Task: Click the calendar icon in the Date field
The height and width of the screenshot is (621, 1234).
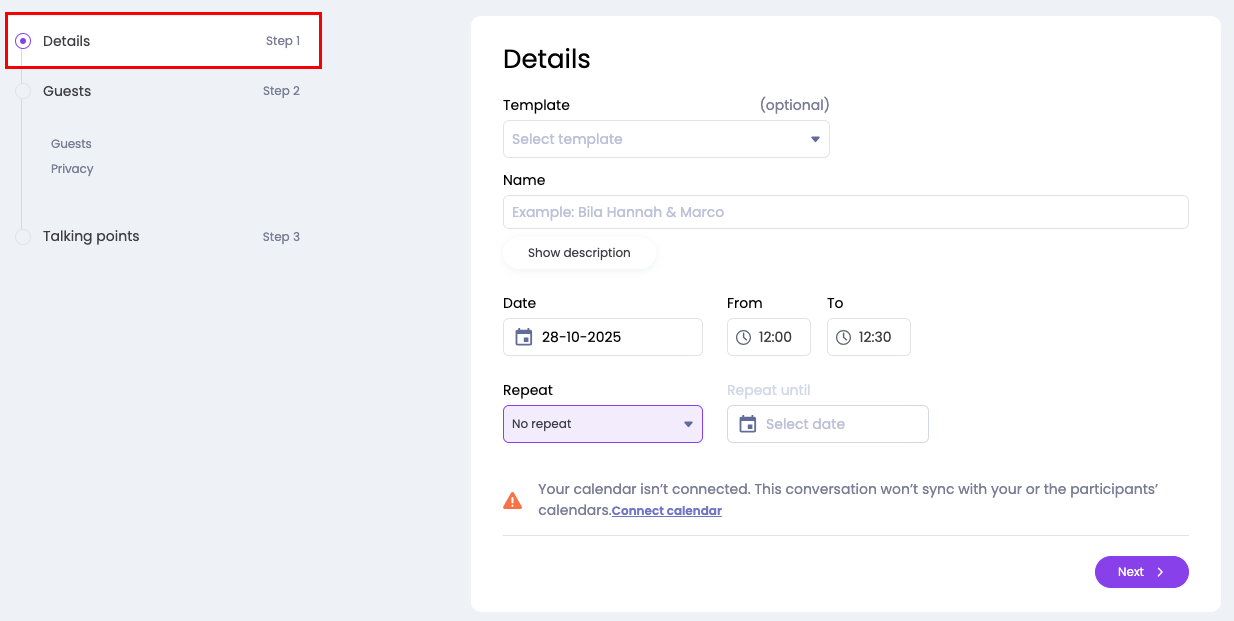Action: [524, 337]
